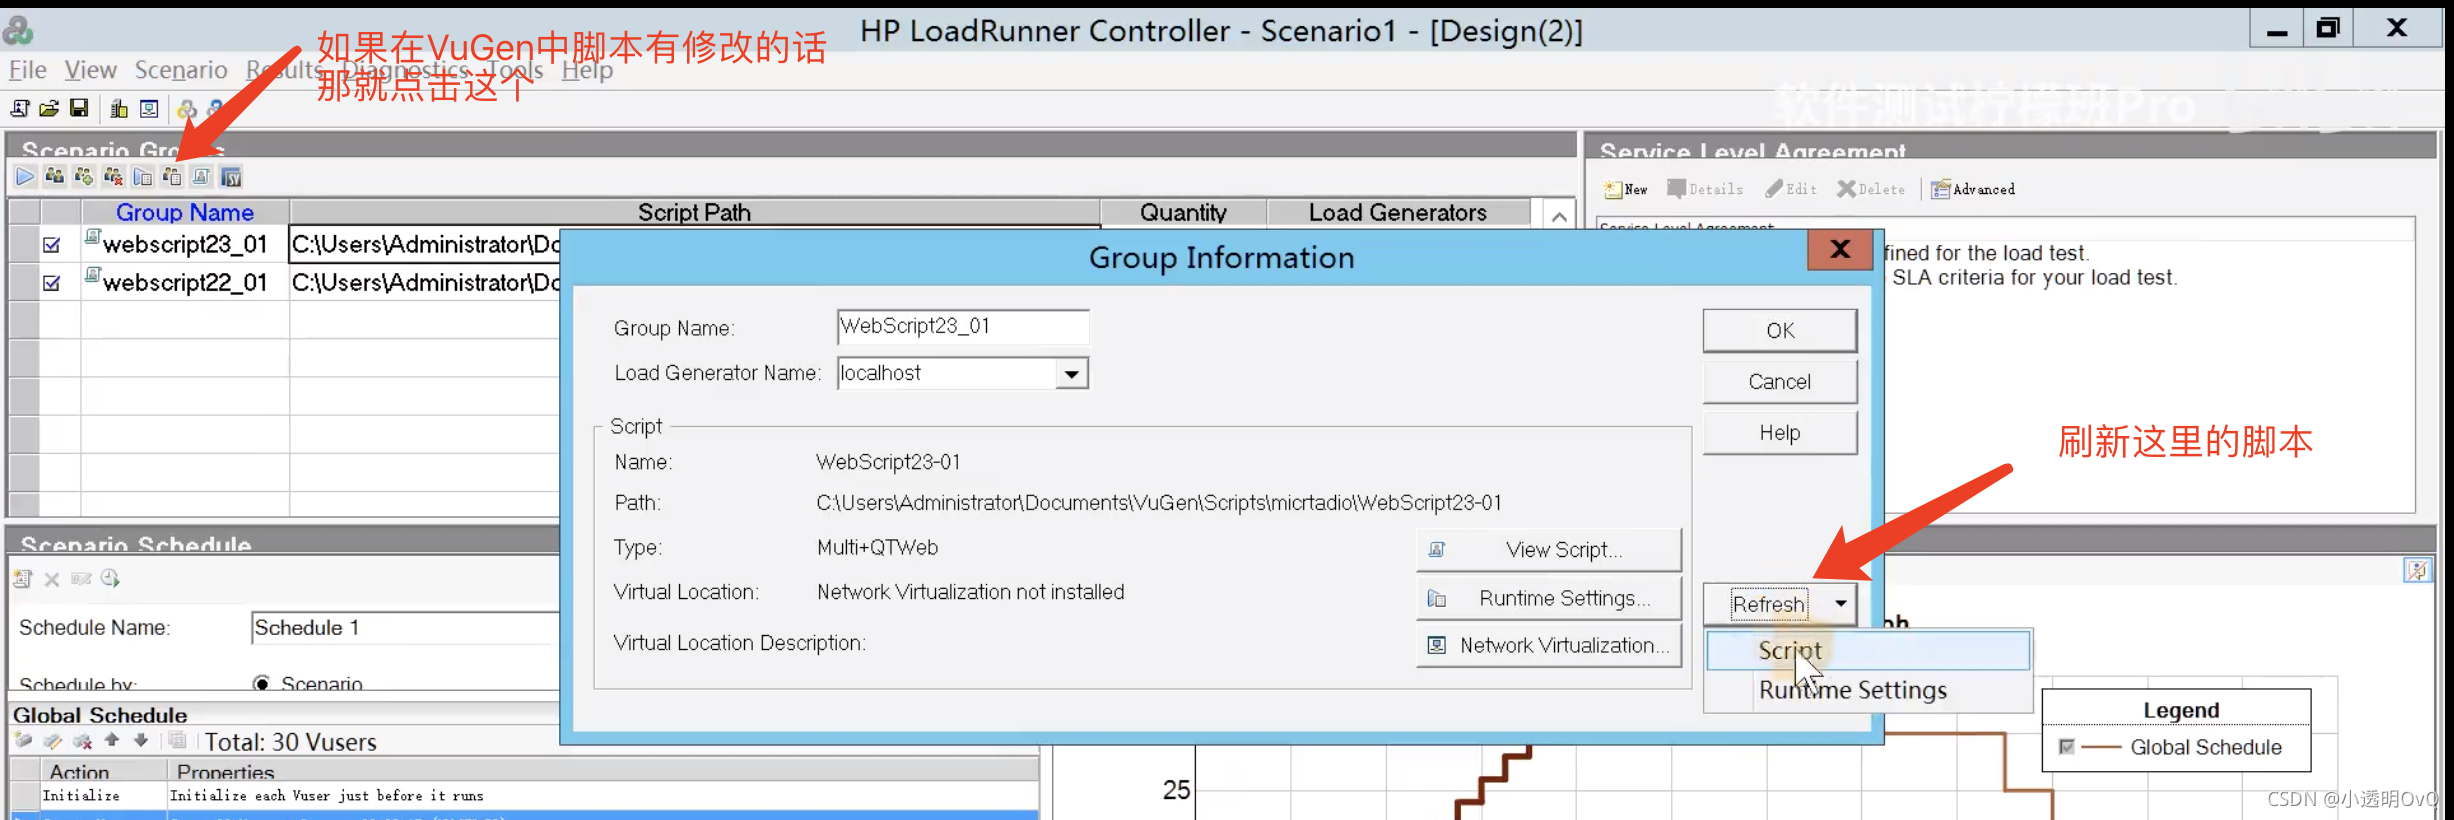Click the New SLA icon in Service Level Agreement
This screenshot has width=2454, height=820.
pos(1625,189)
